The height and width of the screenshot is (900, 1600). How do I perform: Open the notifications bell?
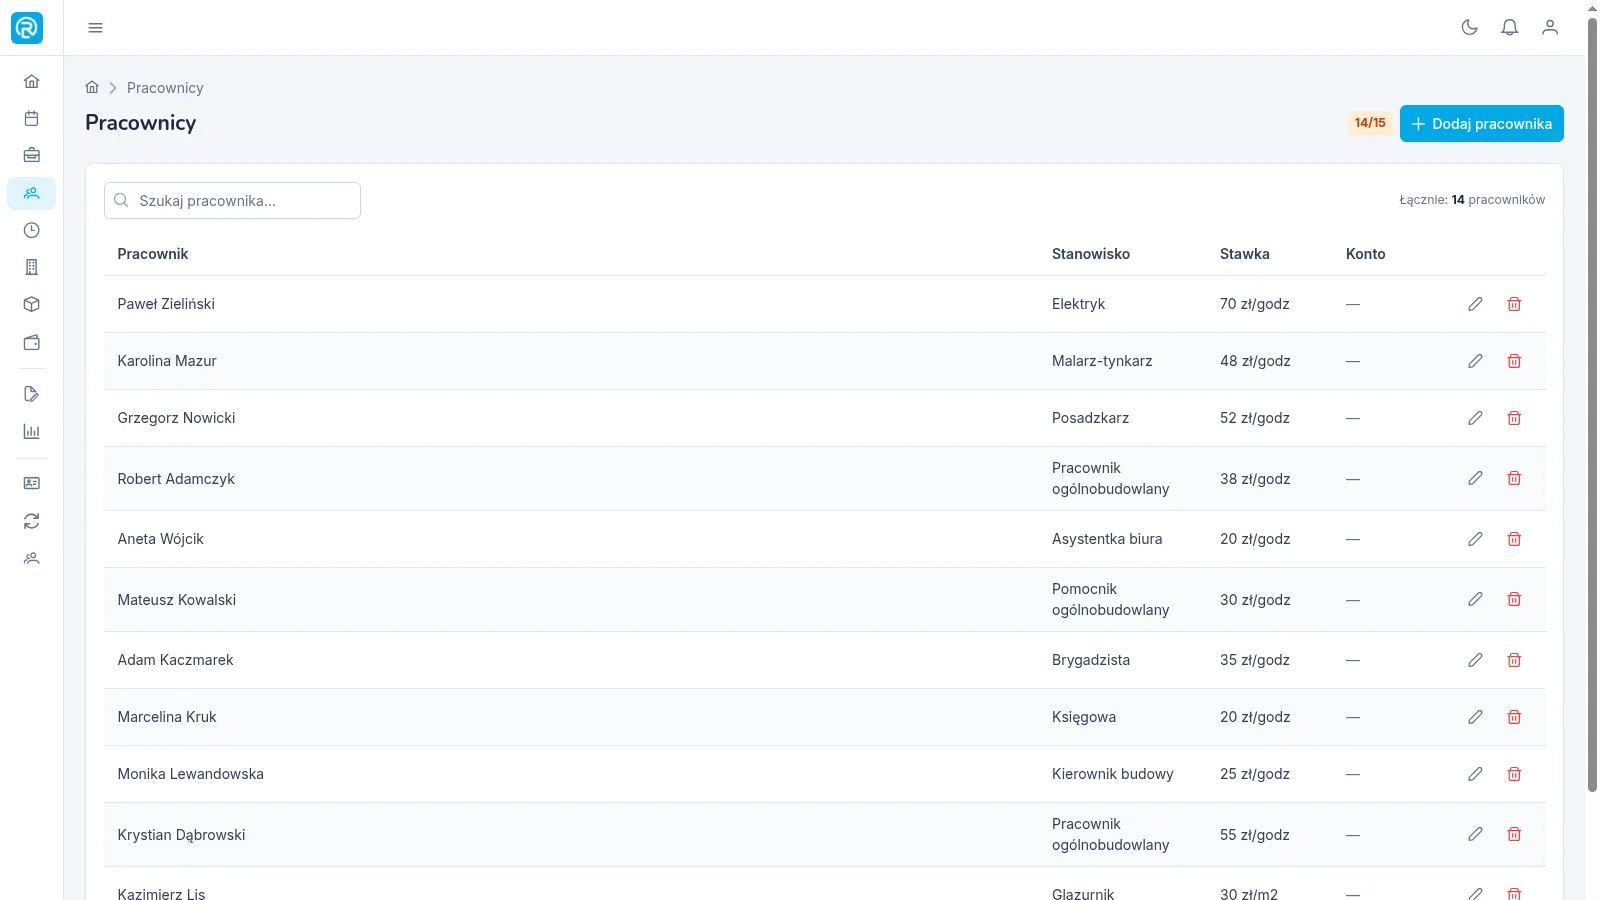tap(1509, 27)
